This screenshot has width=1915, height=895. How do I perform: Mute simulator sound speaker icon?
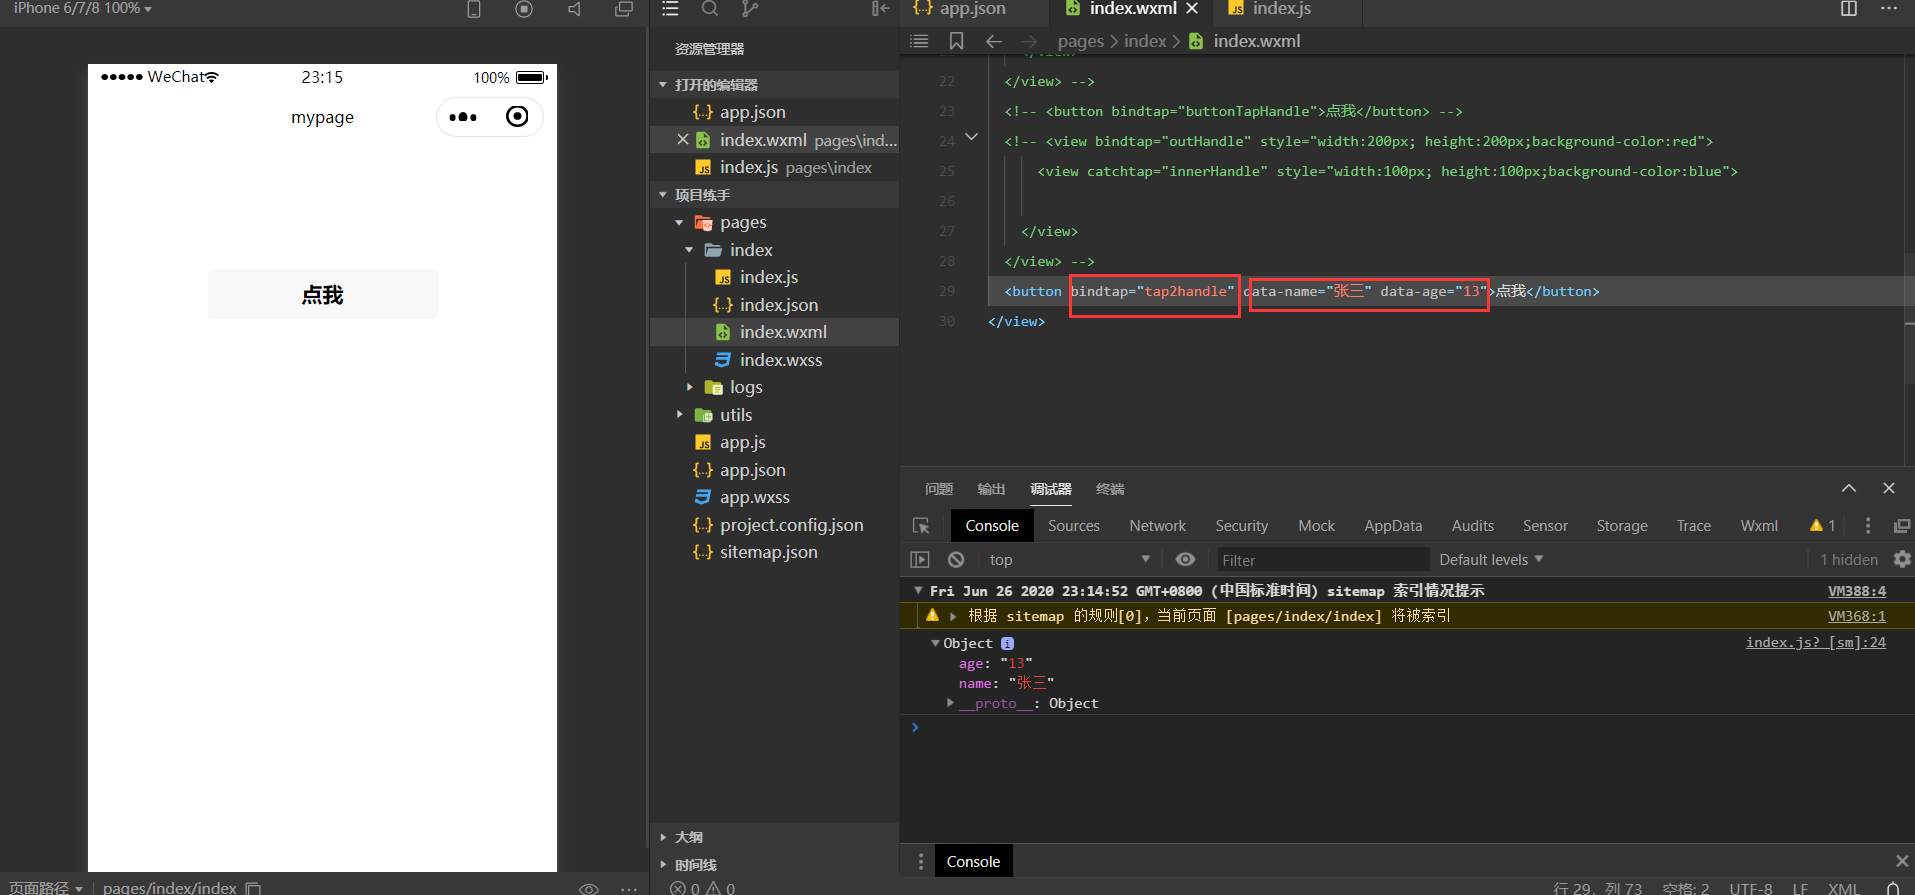574,9
